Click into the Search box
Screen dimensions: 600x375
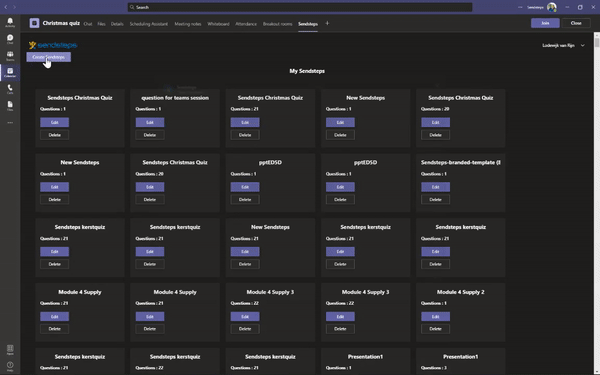click(300, 7)
